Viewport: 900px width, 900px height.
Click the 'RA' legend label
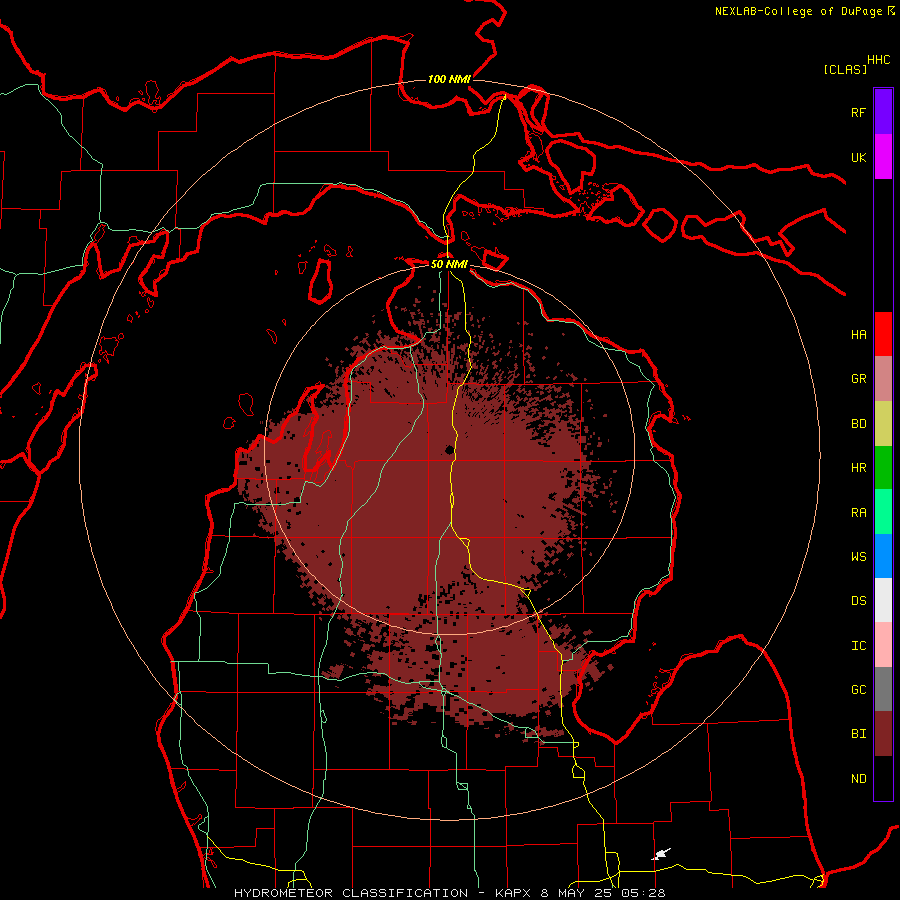point(858,513)
